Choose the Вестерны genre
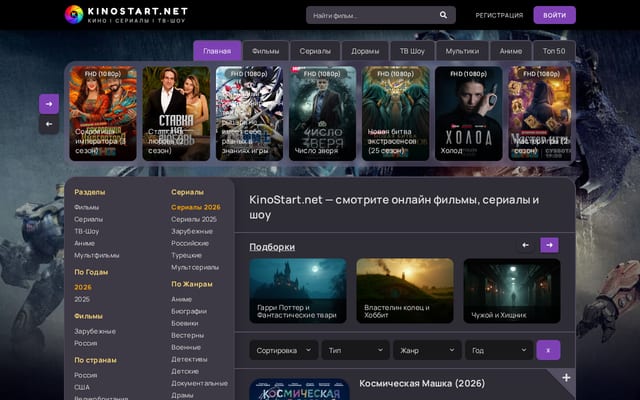Screen dimensions: 640x400 (x=187, y=336)
